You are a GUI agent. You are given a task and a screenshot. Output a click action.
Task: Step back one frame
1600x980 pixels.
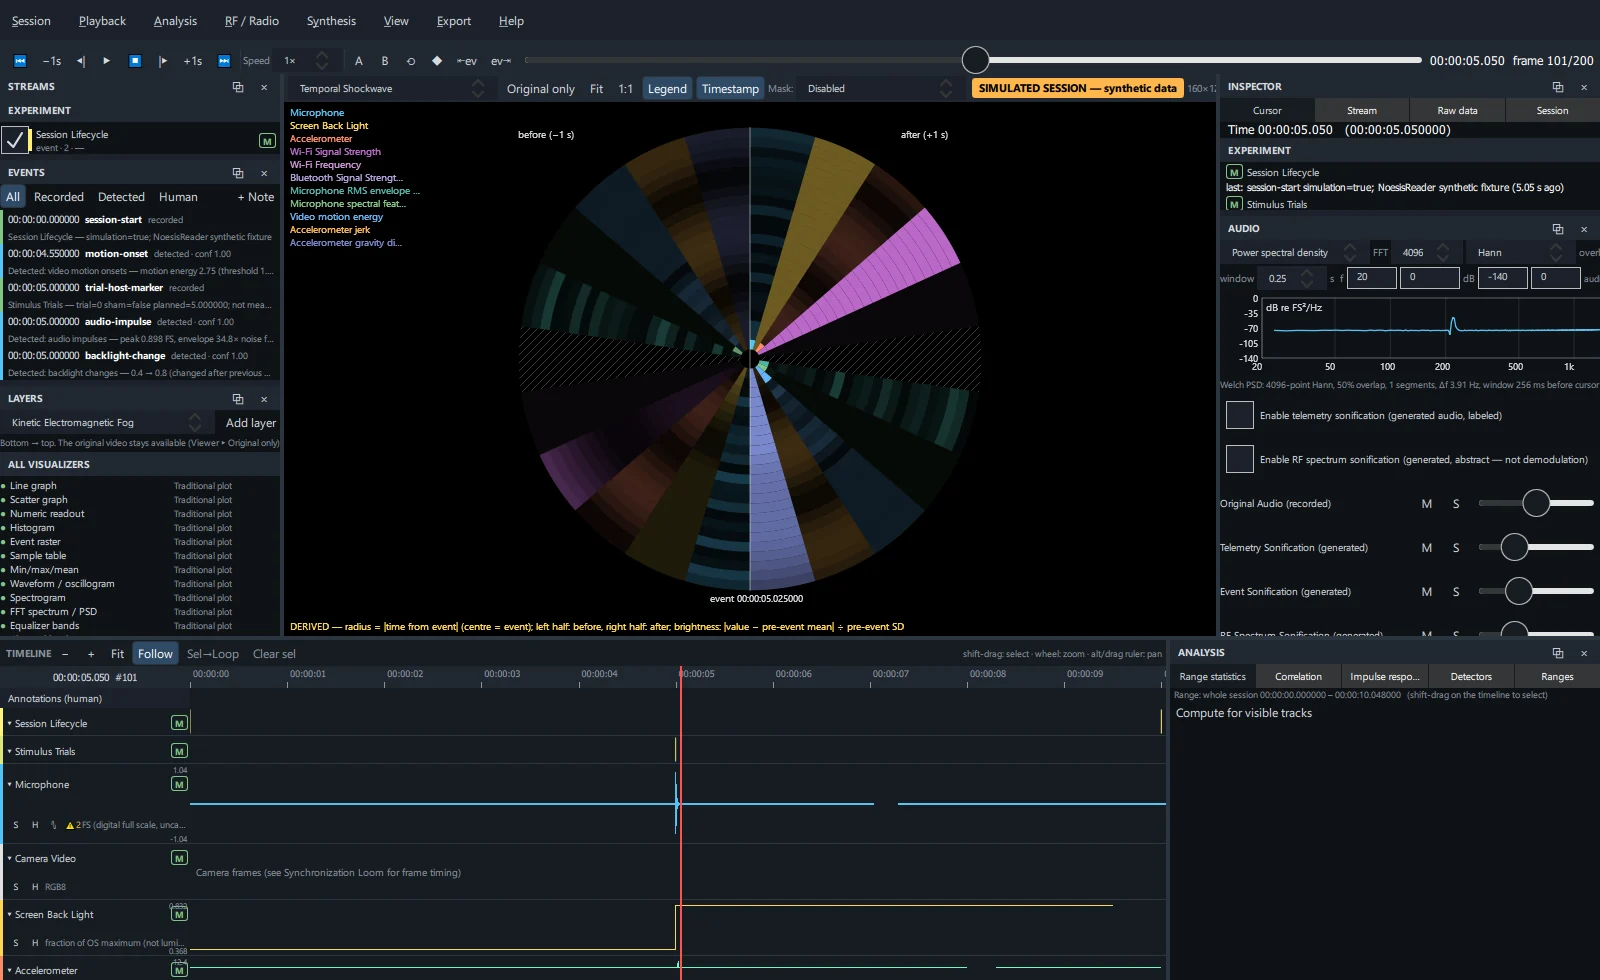click(80, 61)
